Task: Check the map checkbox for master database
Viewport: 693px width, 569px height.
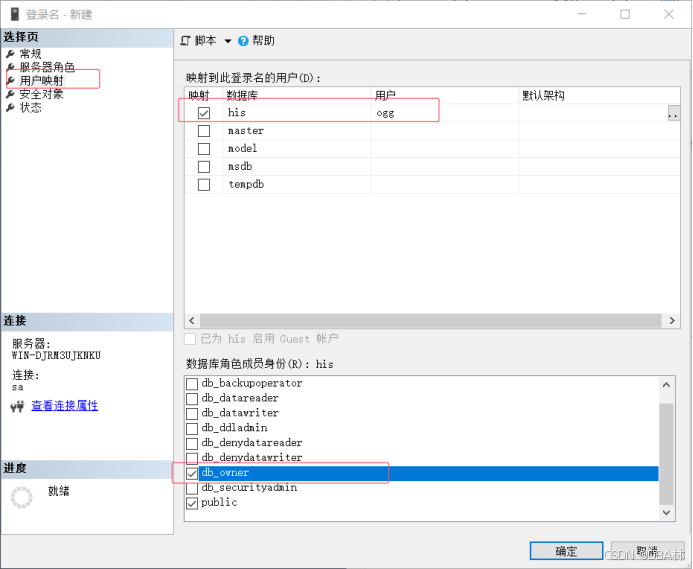Action: (204, 131)
